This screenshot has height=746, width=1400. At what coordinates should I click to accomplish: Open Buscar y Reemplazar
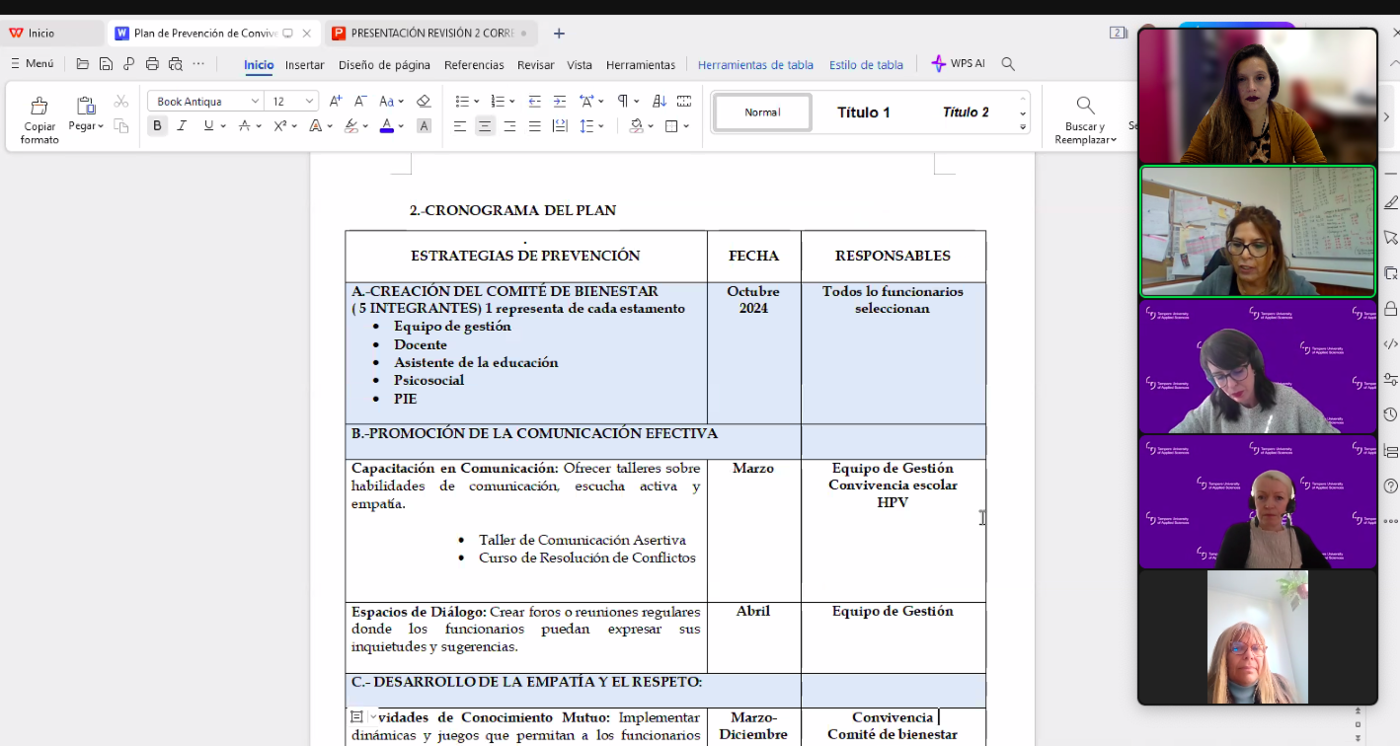tap(1085, 119)
